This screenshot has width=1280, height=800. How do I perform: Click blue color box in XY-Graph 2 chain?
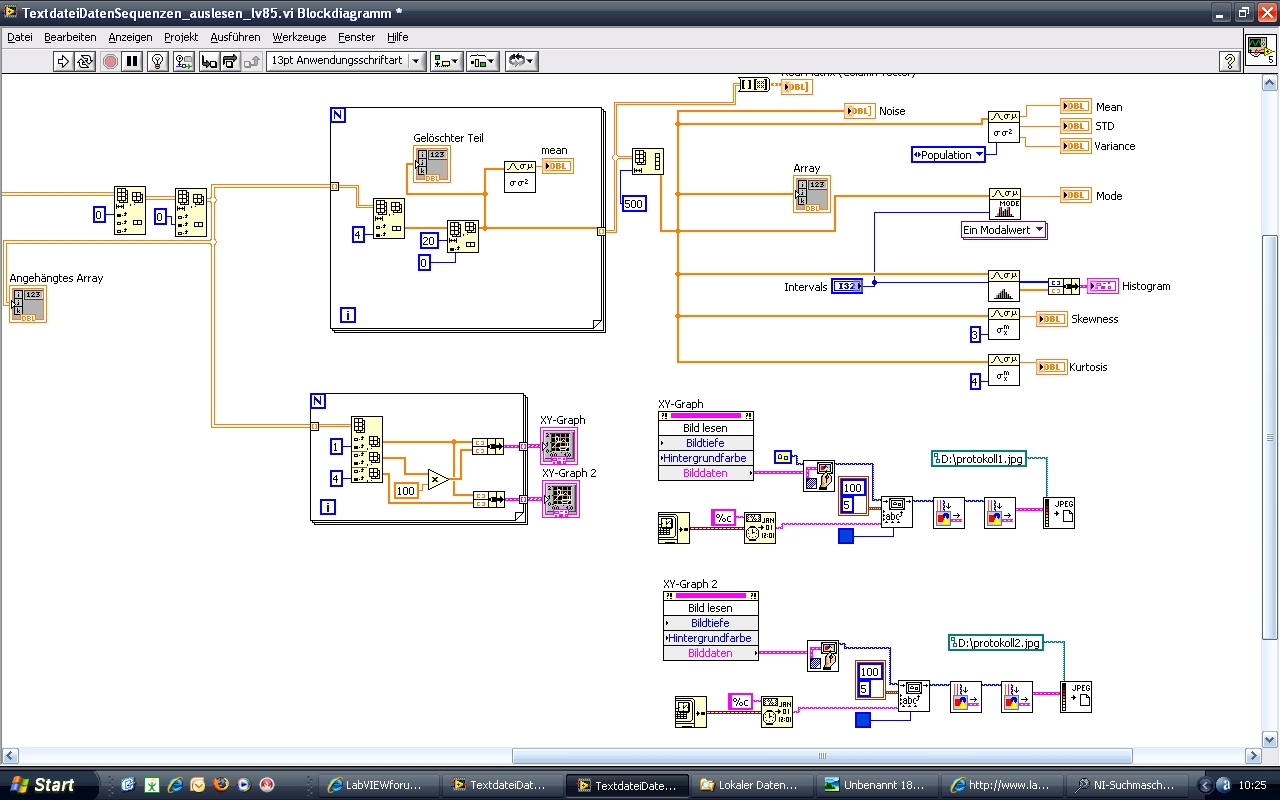863,719
